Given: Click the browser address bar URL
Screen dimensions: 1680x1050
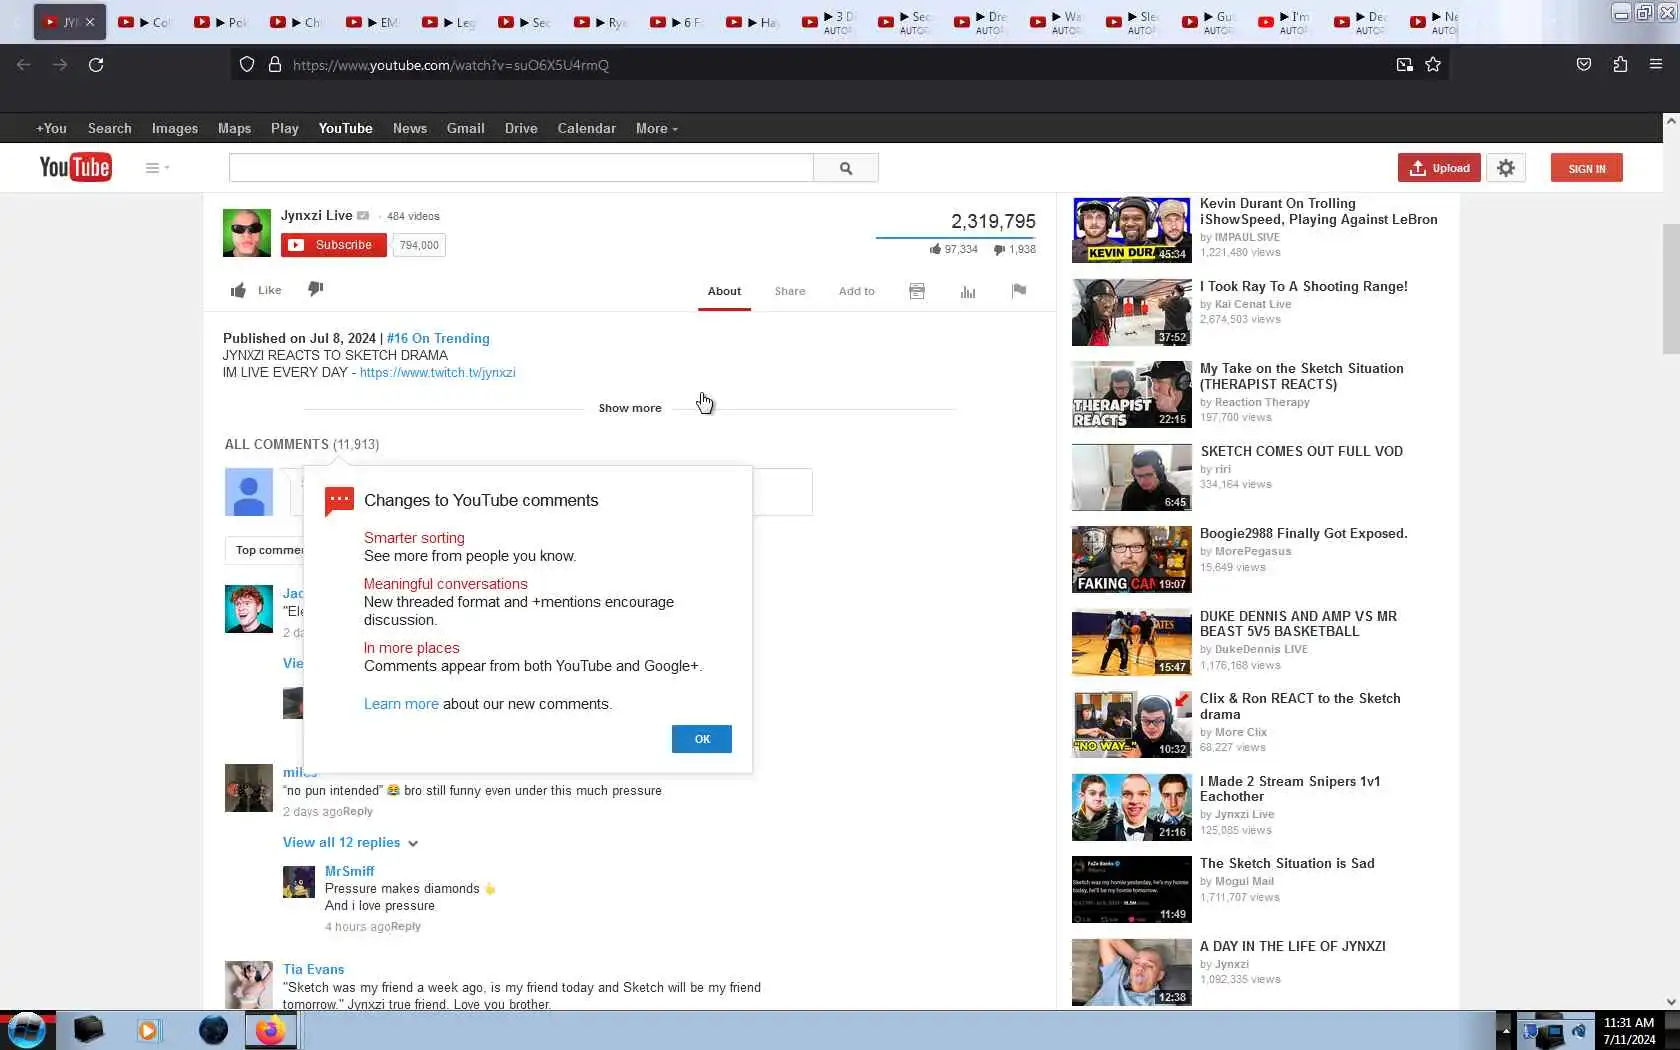Looking at the screenshot, I should coord(451,65).
